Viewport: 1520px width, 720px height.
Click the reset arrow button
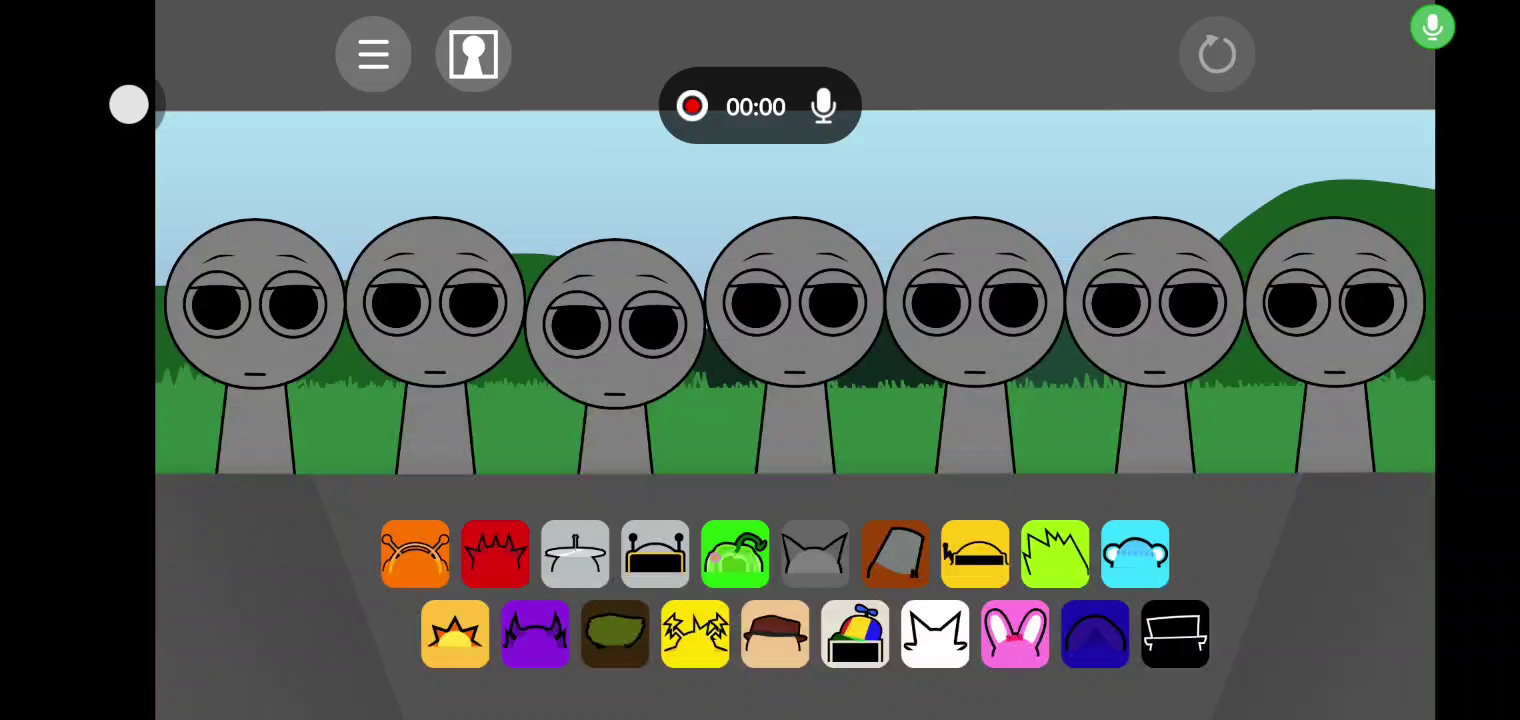[1217, 54]
